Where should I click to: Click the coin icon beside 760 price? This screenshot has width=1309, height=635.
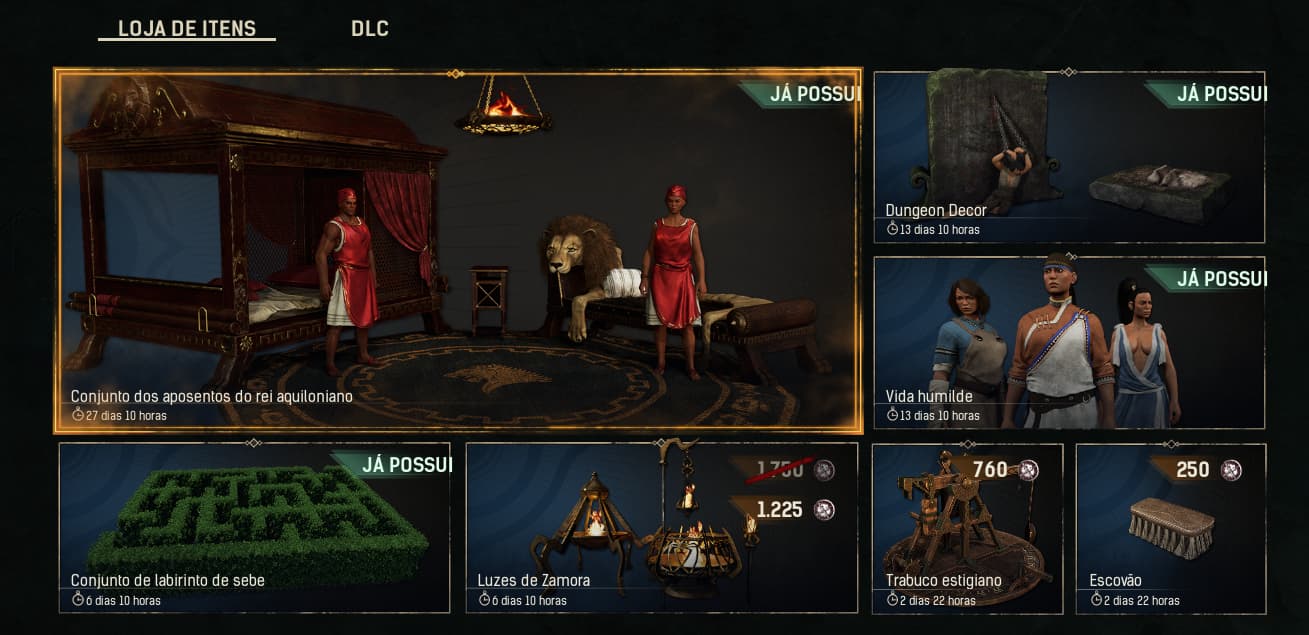coord(1028,470)
